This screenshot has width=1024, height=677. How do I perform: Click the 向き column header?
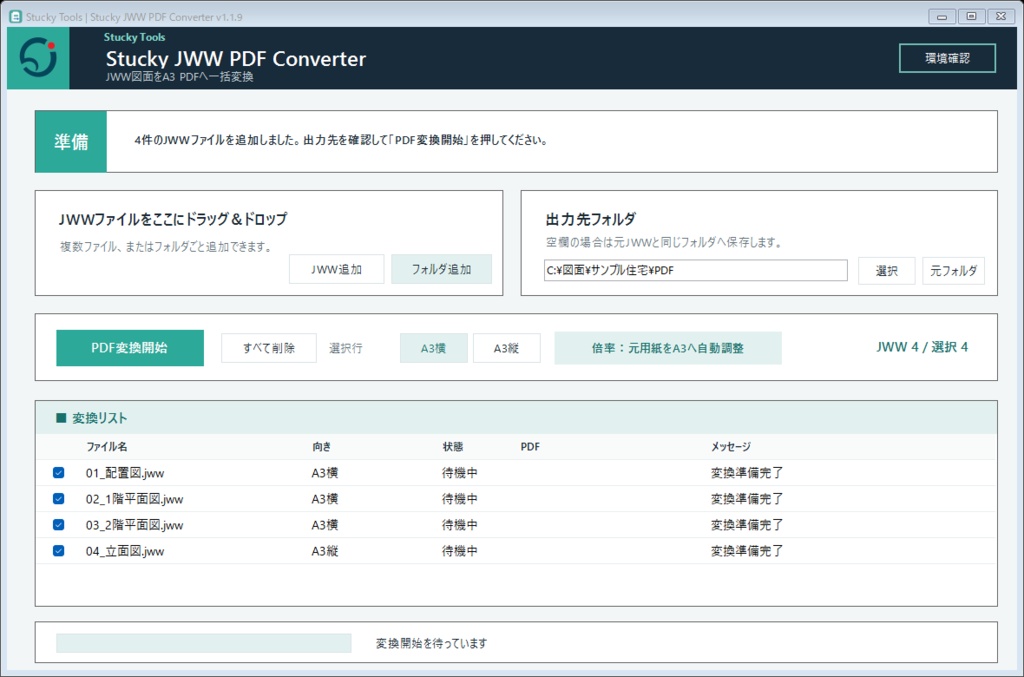coord(321,447)
